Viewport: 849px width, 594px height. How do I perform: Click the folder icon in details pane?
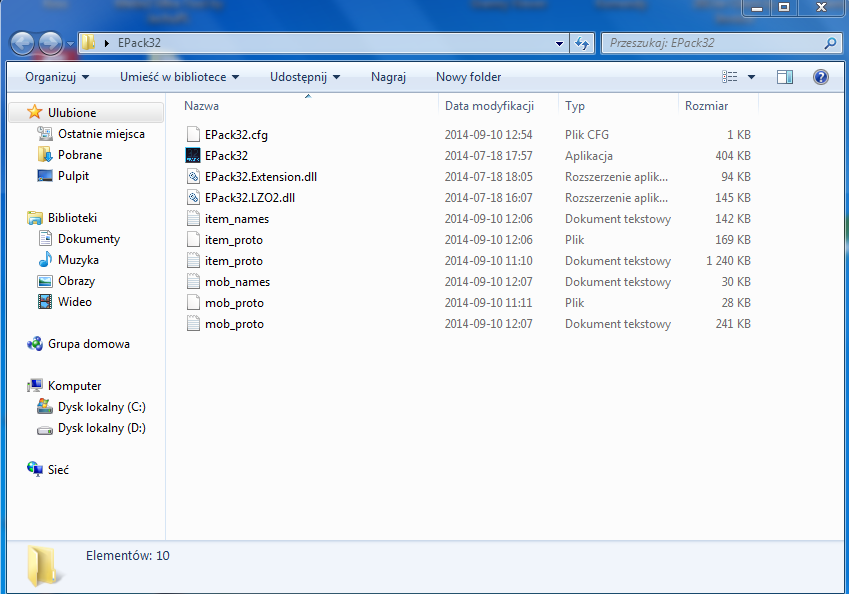[42, 566]
